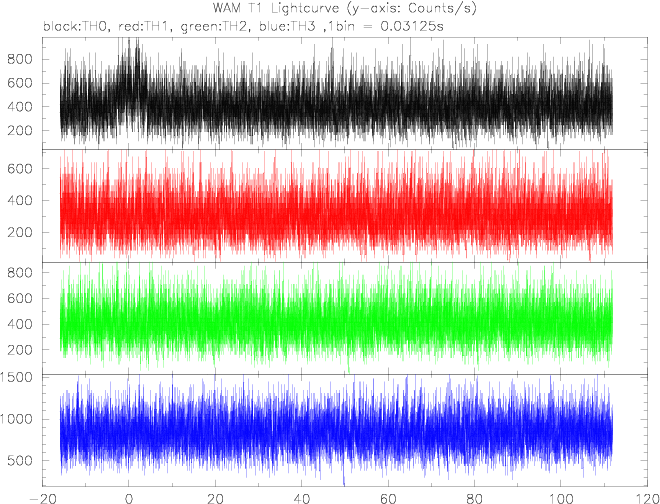This screenshot has width=660, height=504.
Task: Click the x-axis tick label '120'
Action: click(647, 498)
